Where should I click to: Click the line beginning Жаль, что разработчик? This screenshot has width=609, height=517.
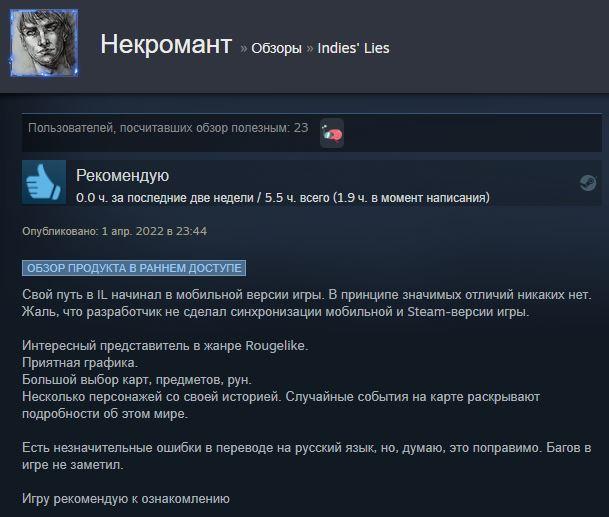click(x=276, y=312)
